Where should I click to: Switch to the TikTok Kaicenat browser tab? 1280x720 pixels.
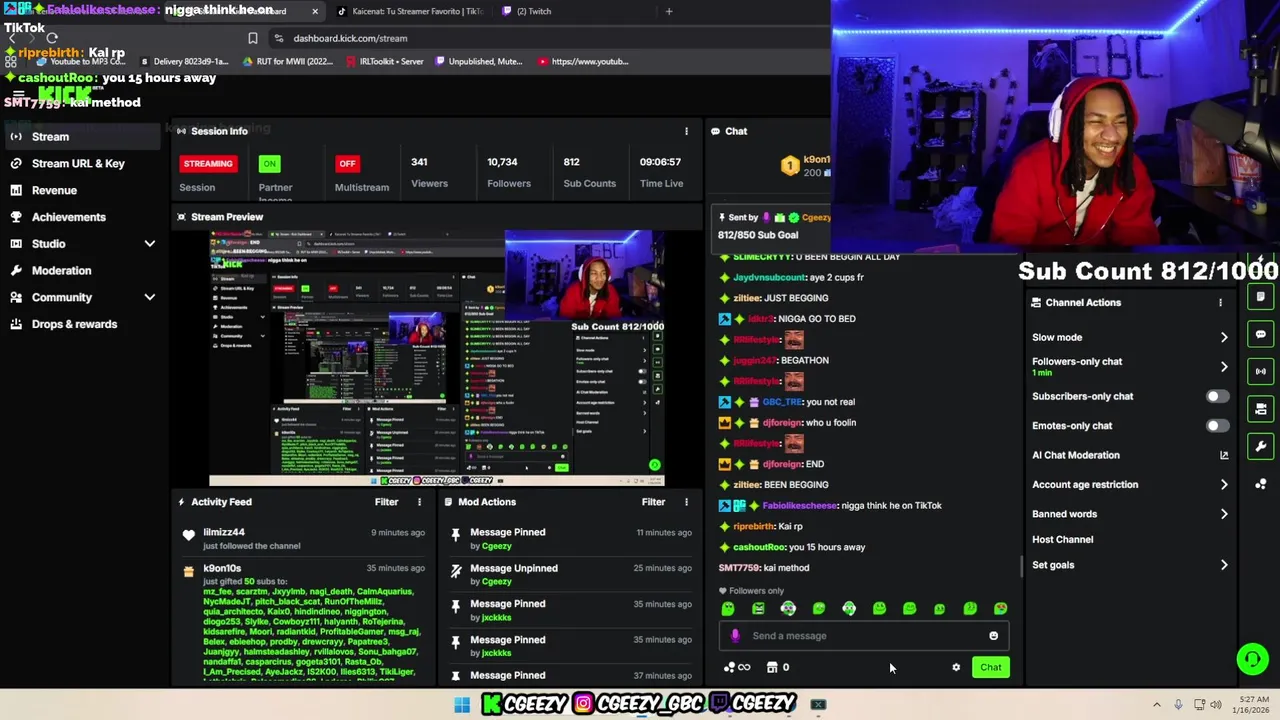click(x=410, y=11)
